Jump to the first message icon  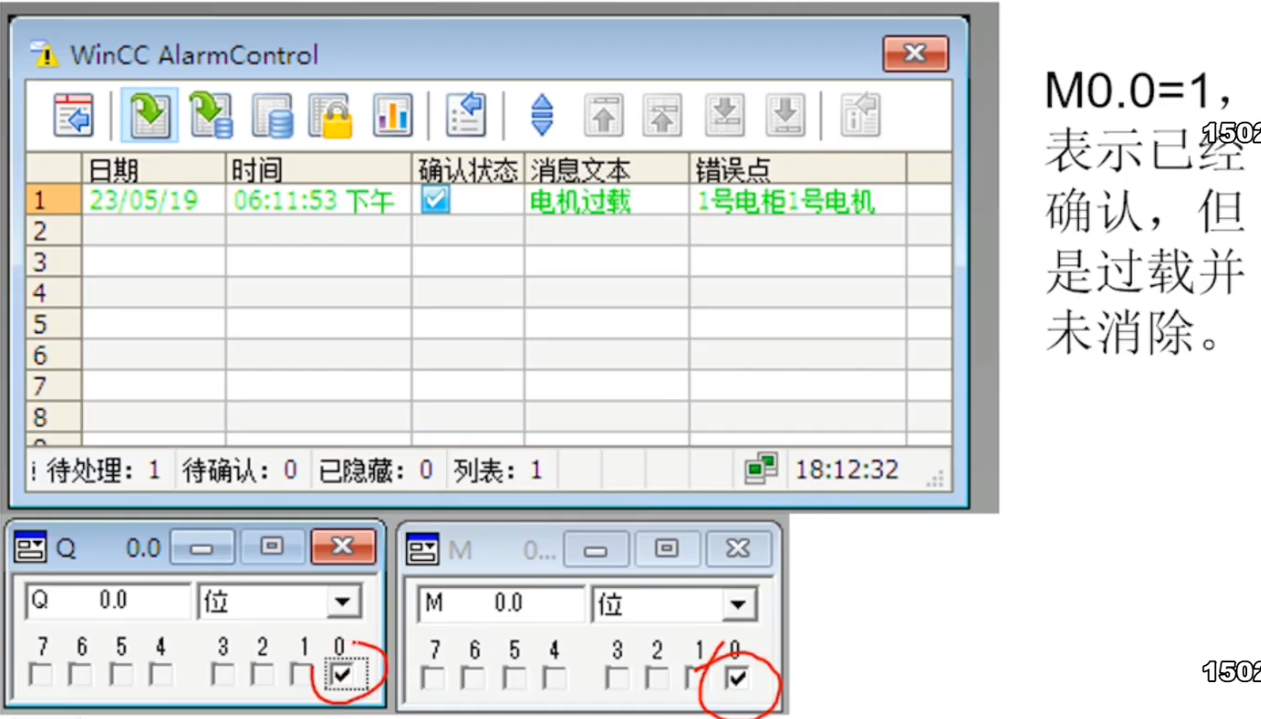(x=604, y=115)
